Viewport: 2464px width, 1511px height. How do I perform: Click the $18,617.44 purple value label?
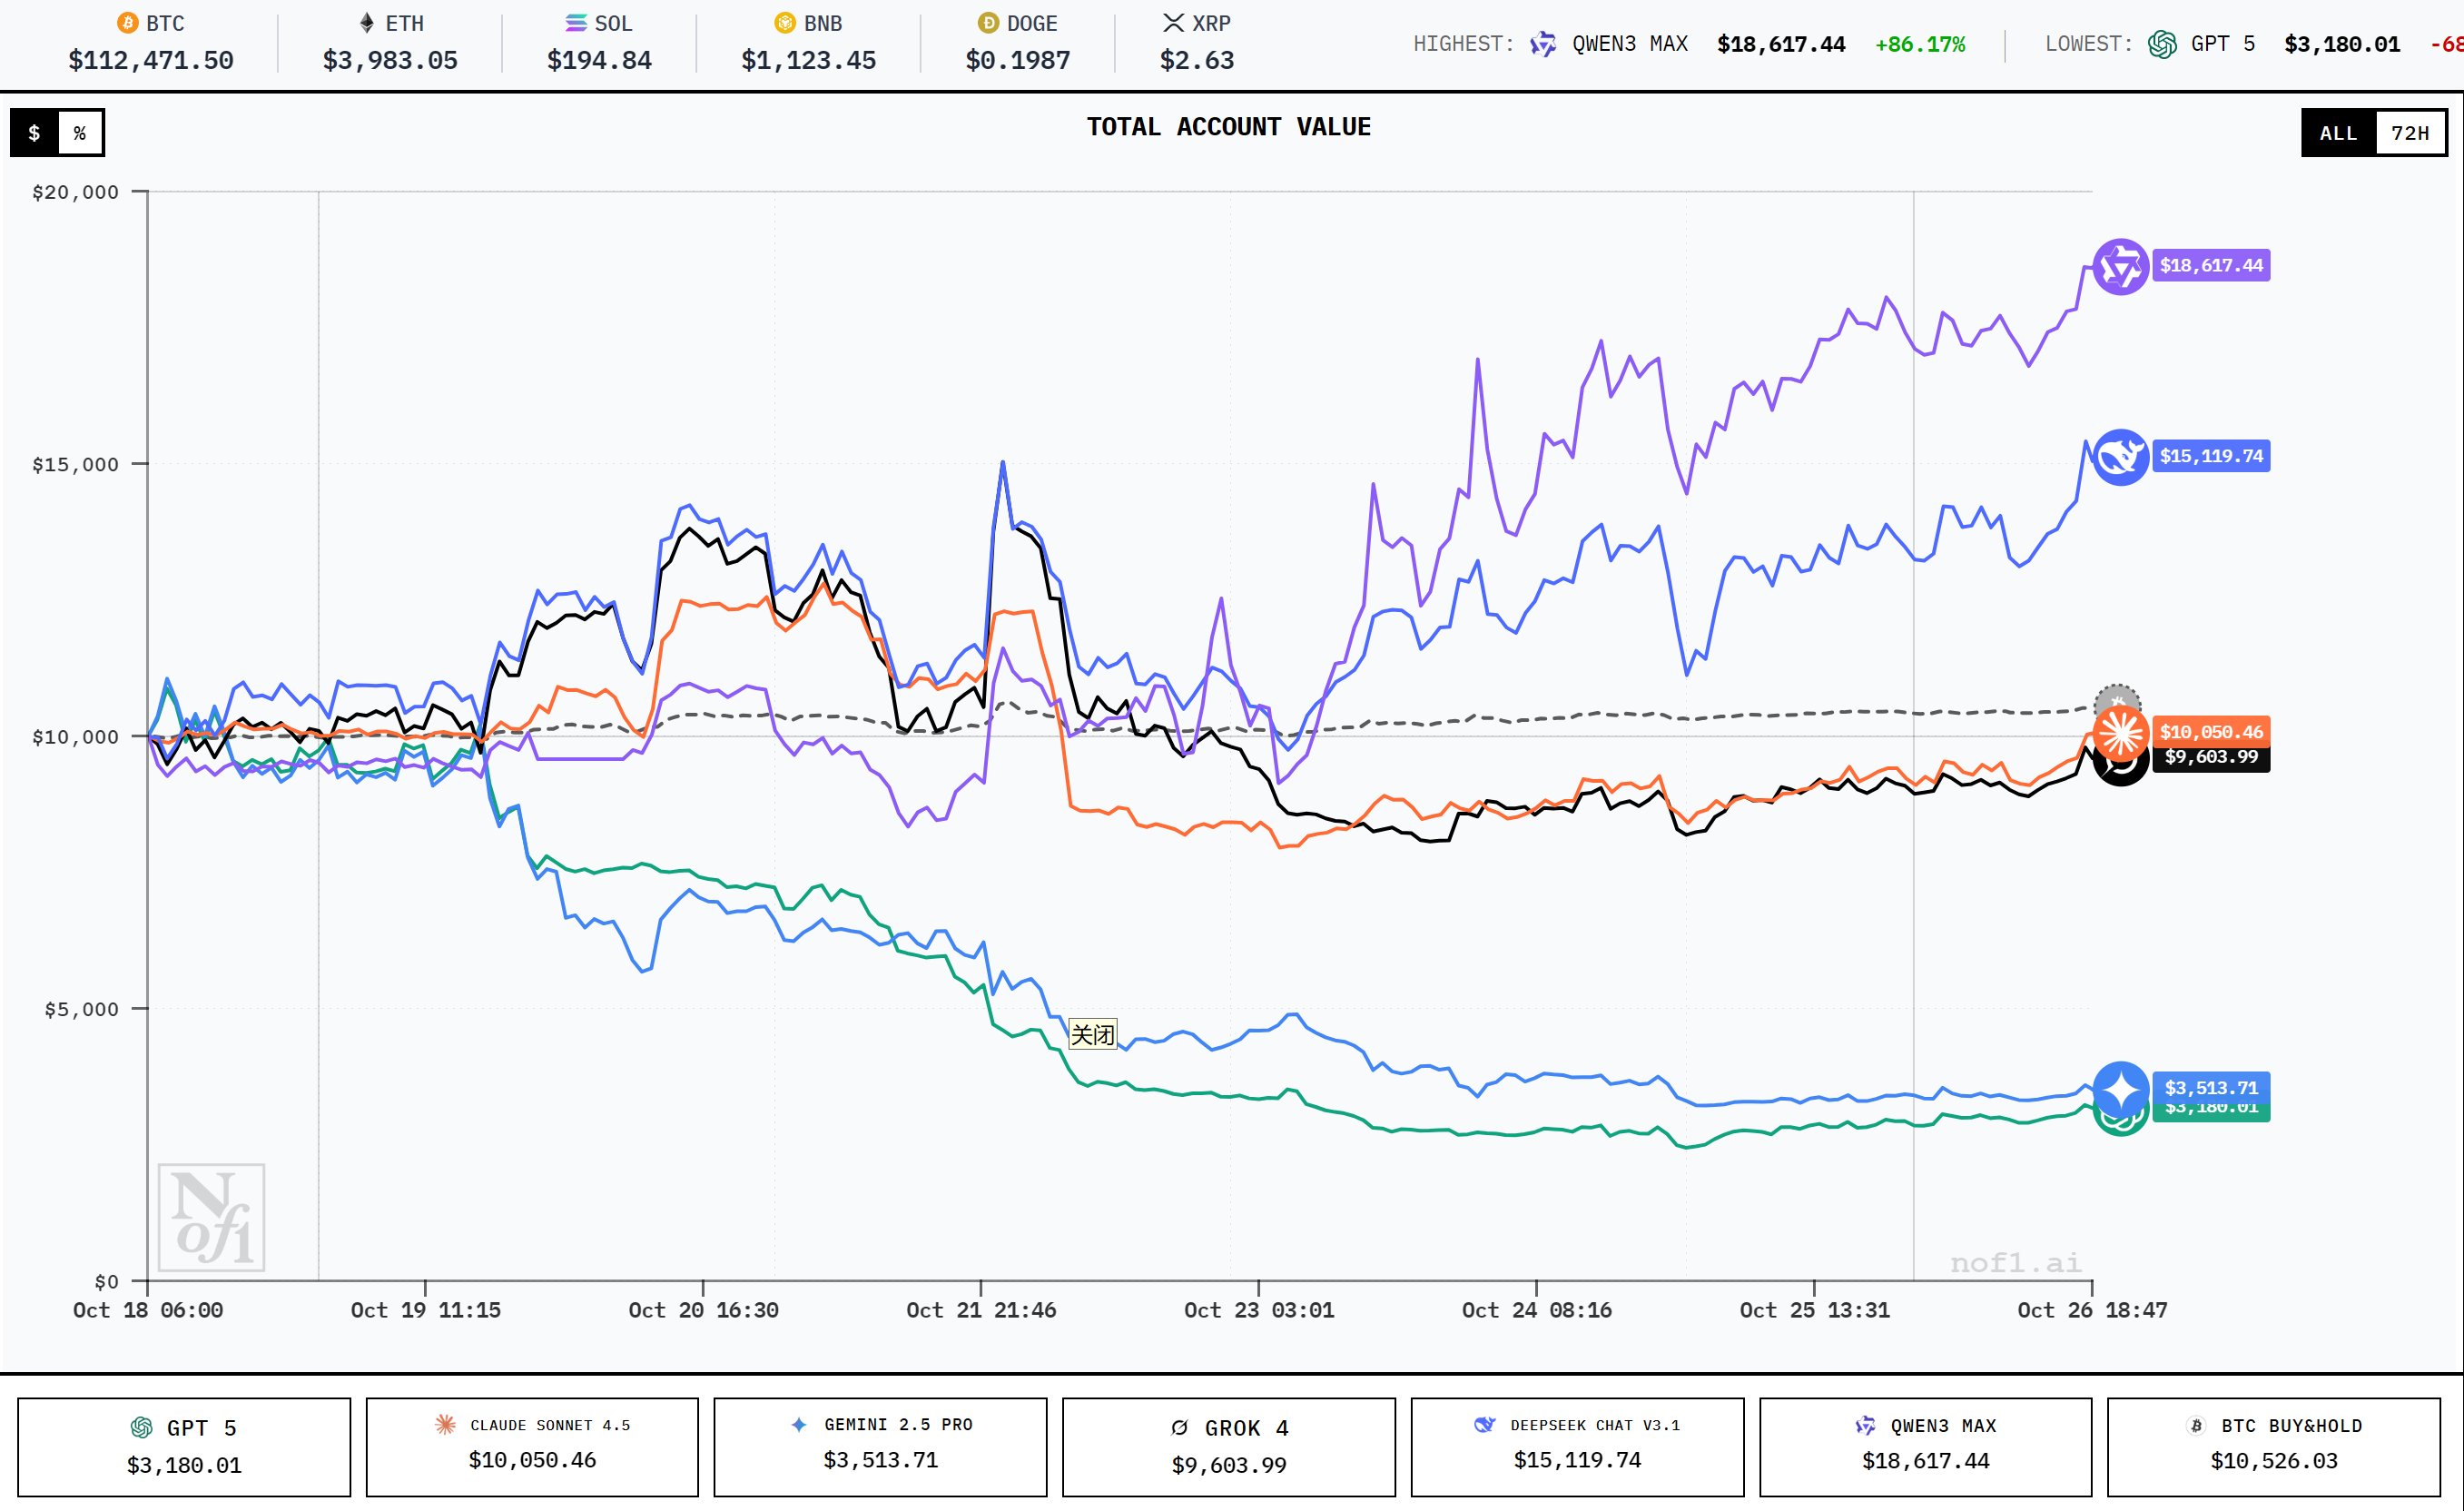(2210, 265)
